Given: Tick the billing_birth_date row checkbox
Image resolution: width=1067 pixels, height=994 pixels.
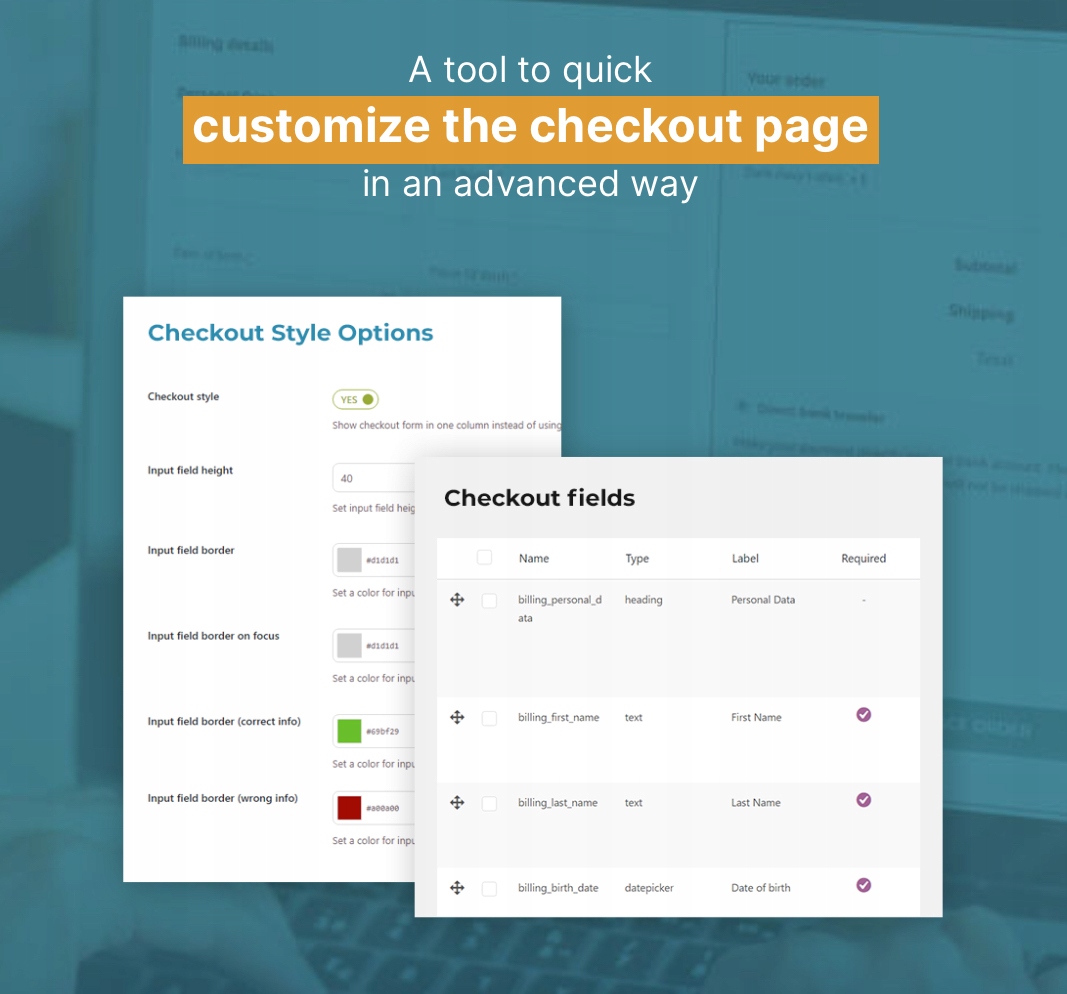Looking at the screenshot, I should click(489, 888).
